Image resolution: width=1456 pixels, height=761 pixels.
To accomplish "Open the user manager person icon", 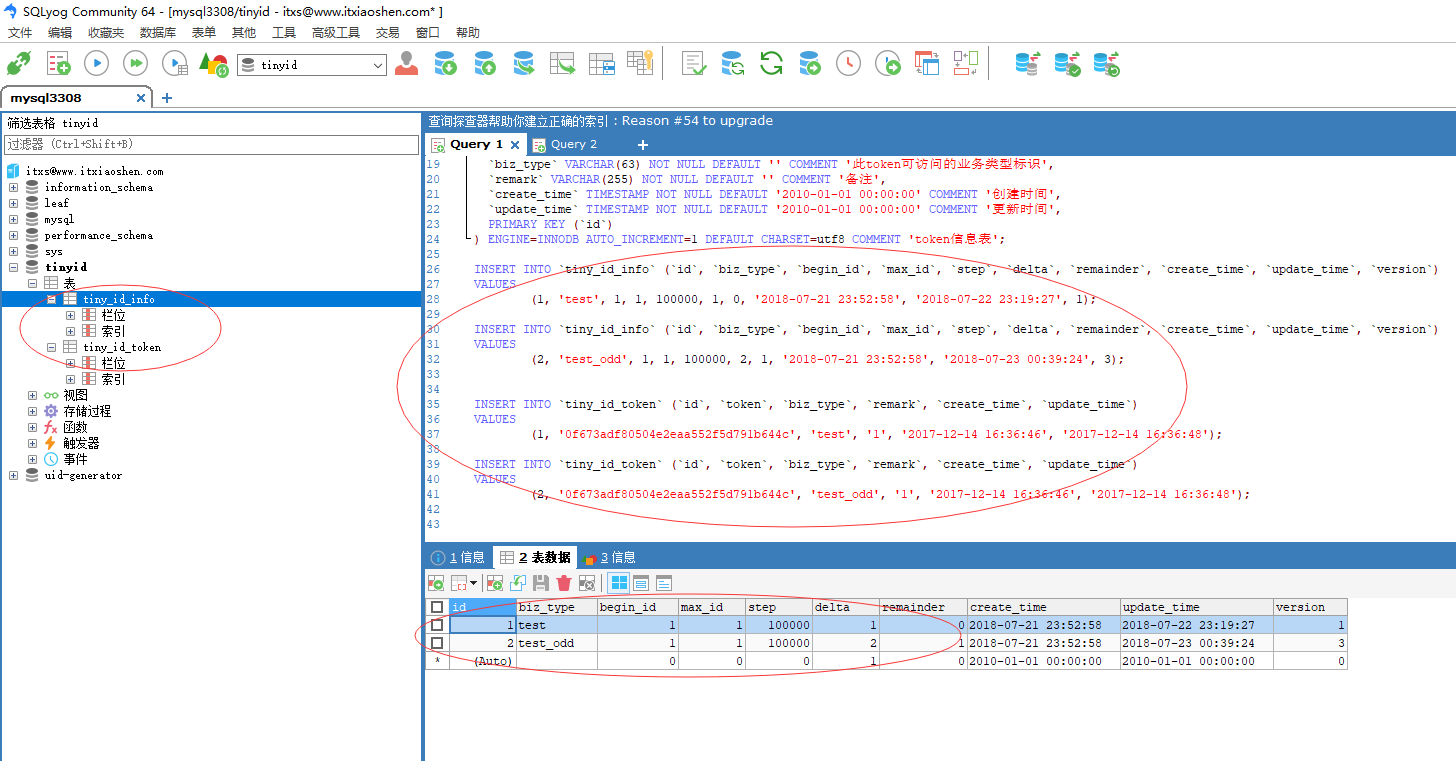I will click(406, 64).
